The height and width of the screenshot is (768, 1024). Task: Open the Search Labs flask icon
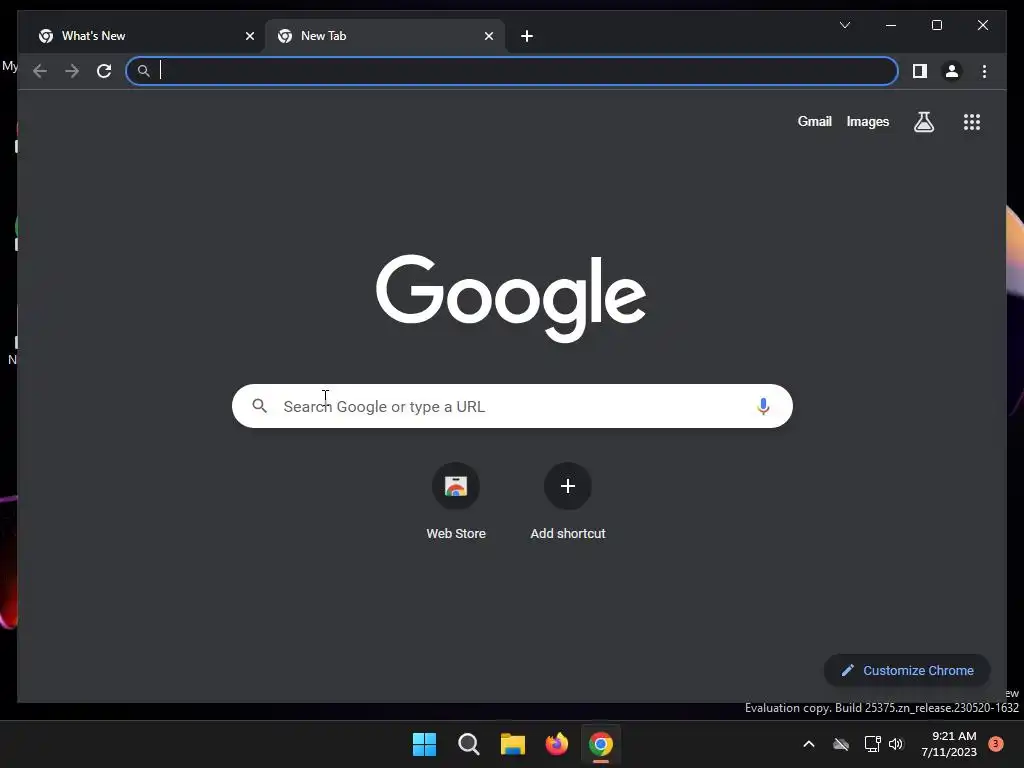(923, 121)
